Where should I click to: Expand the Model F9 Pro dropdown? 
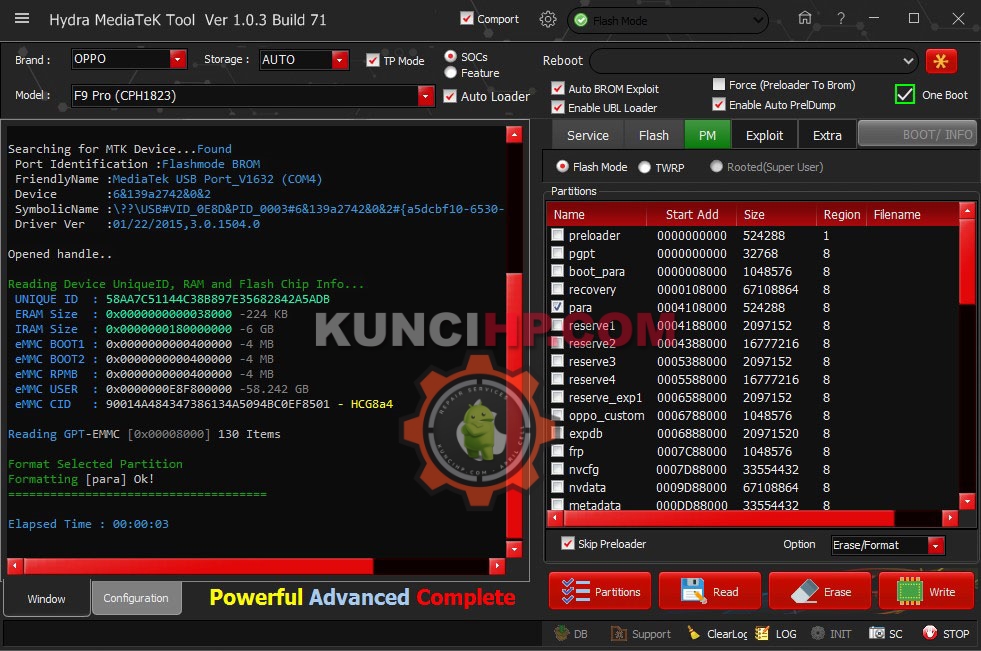[425, 96]
